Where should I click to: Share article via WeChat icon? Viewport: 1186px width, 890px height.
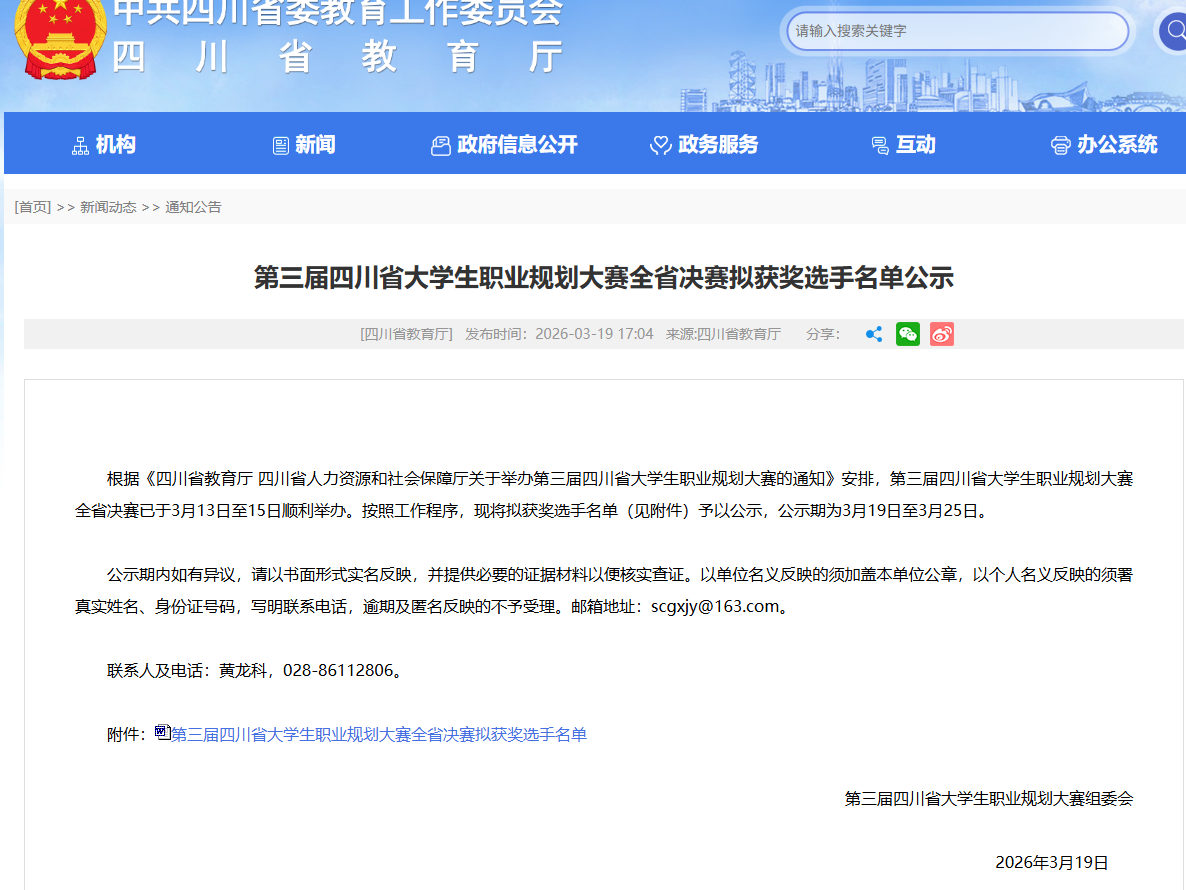pos(907,334)
